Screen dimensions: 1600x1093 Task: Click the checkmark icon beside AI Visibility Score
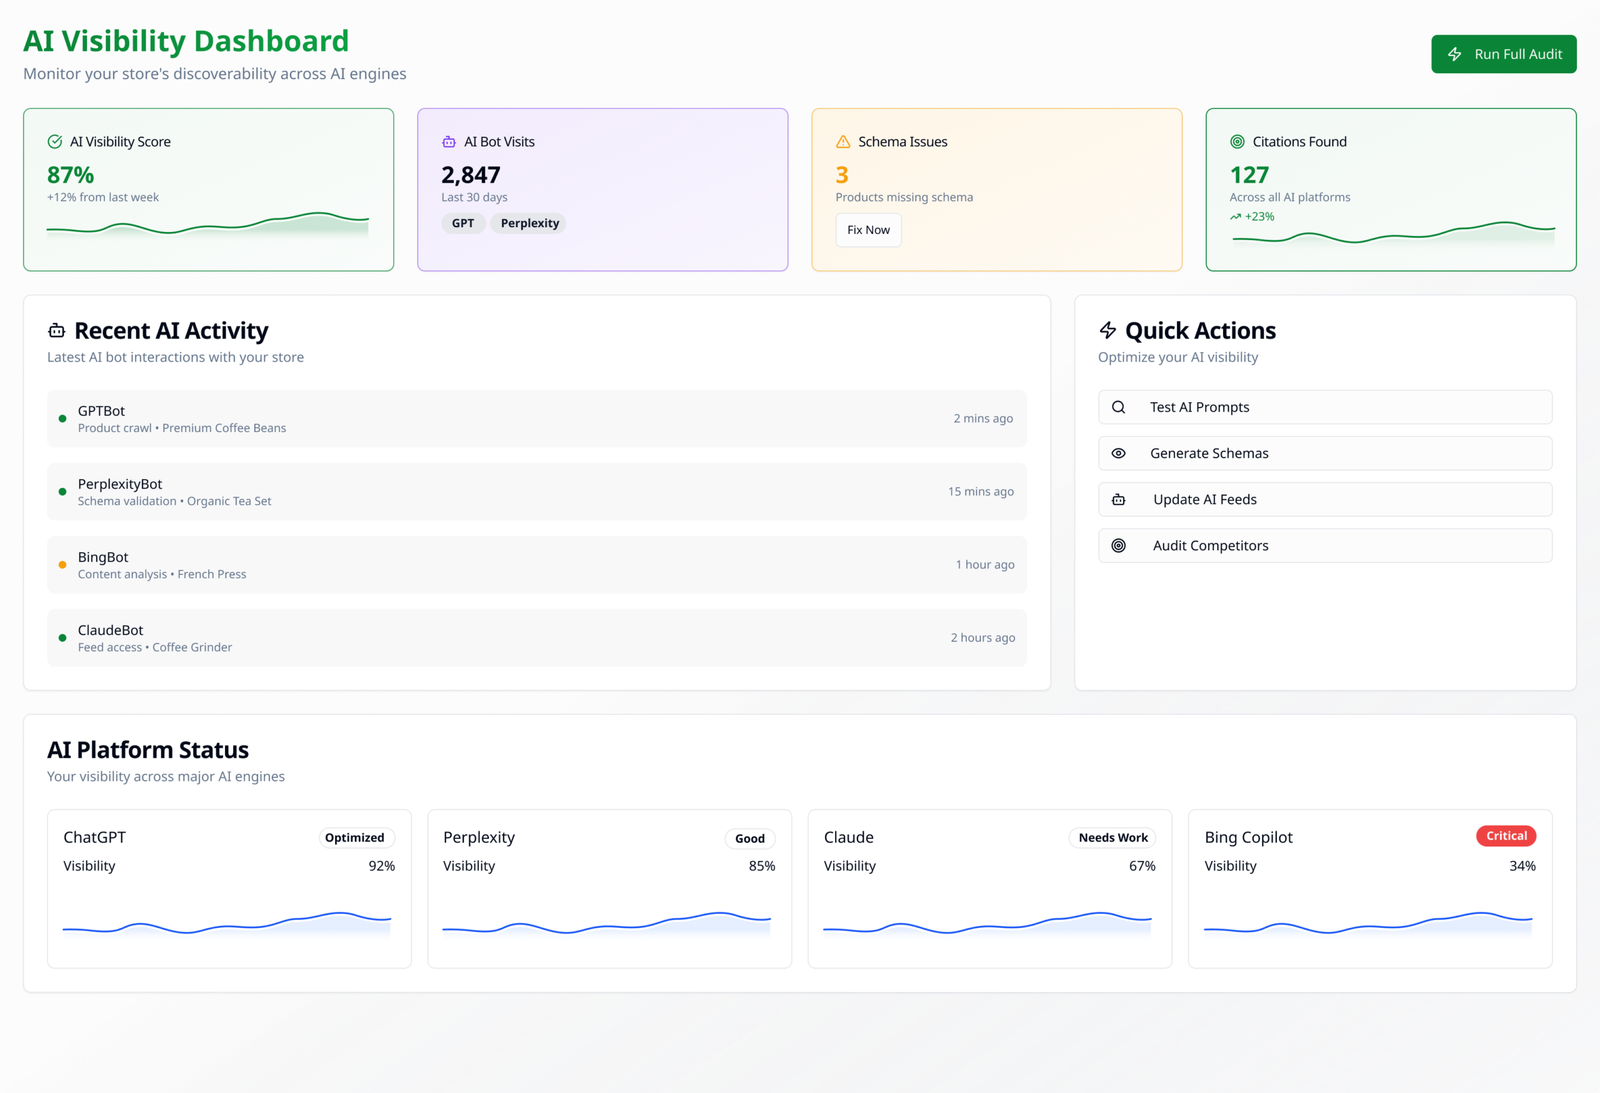tap(55, 142)
